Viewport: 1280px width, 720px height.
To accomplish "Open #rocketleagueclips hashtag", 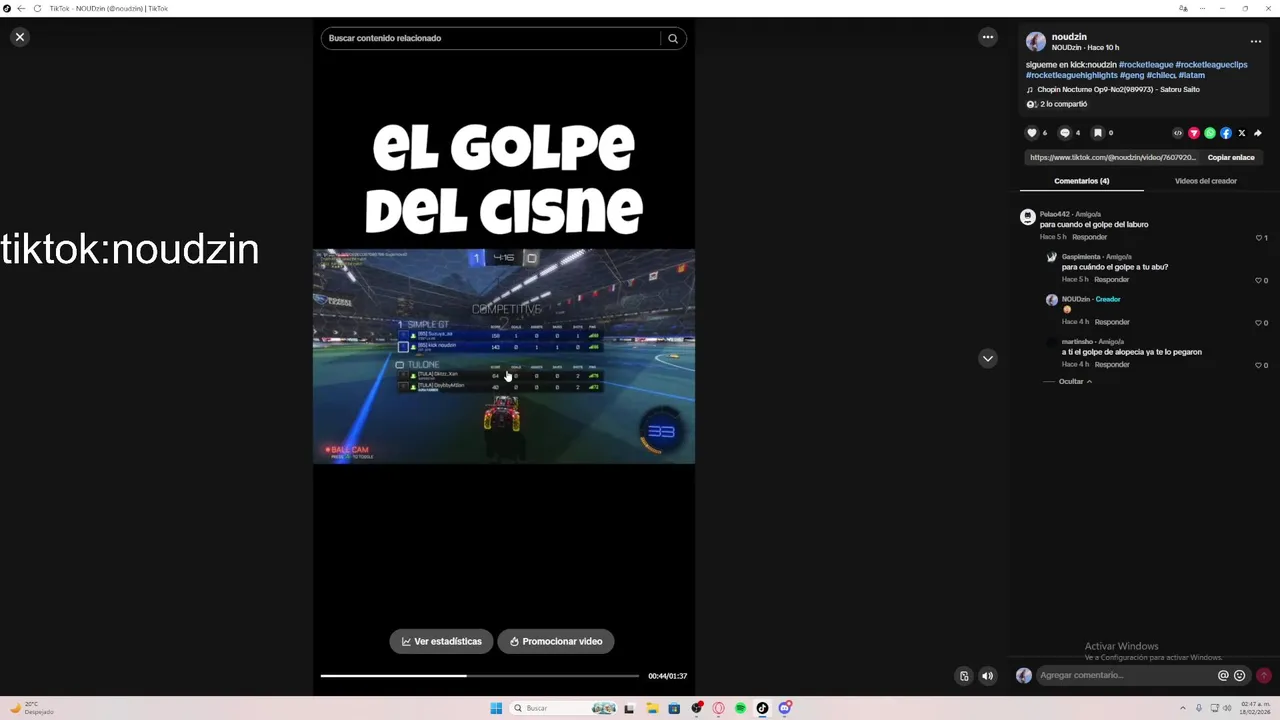I will point(1212,65).
